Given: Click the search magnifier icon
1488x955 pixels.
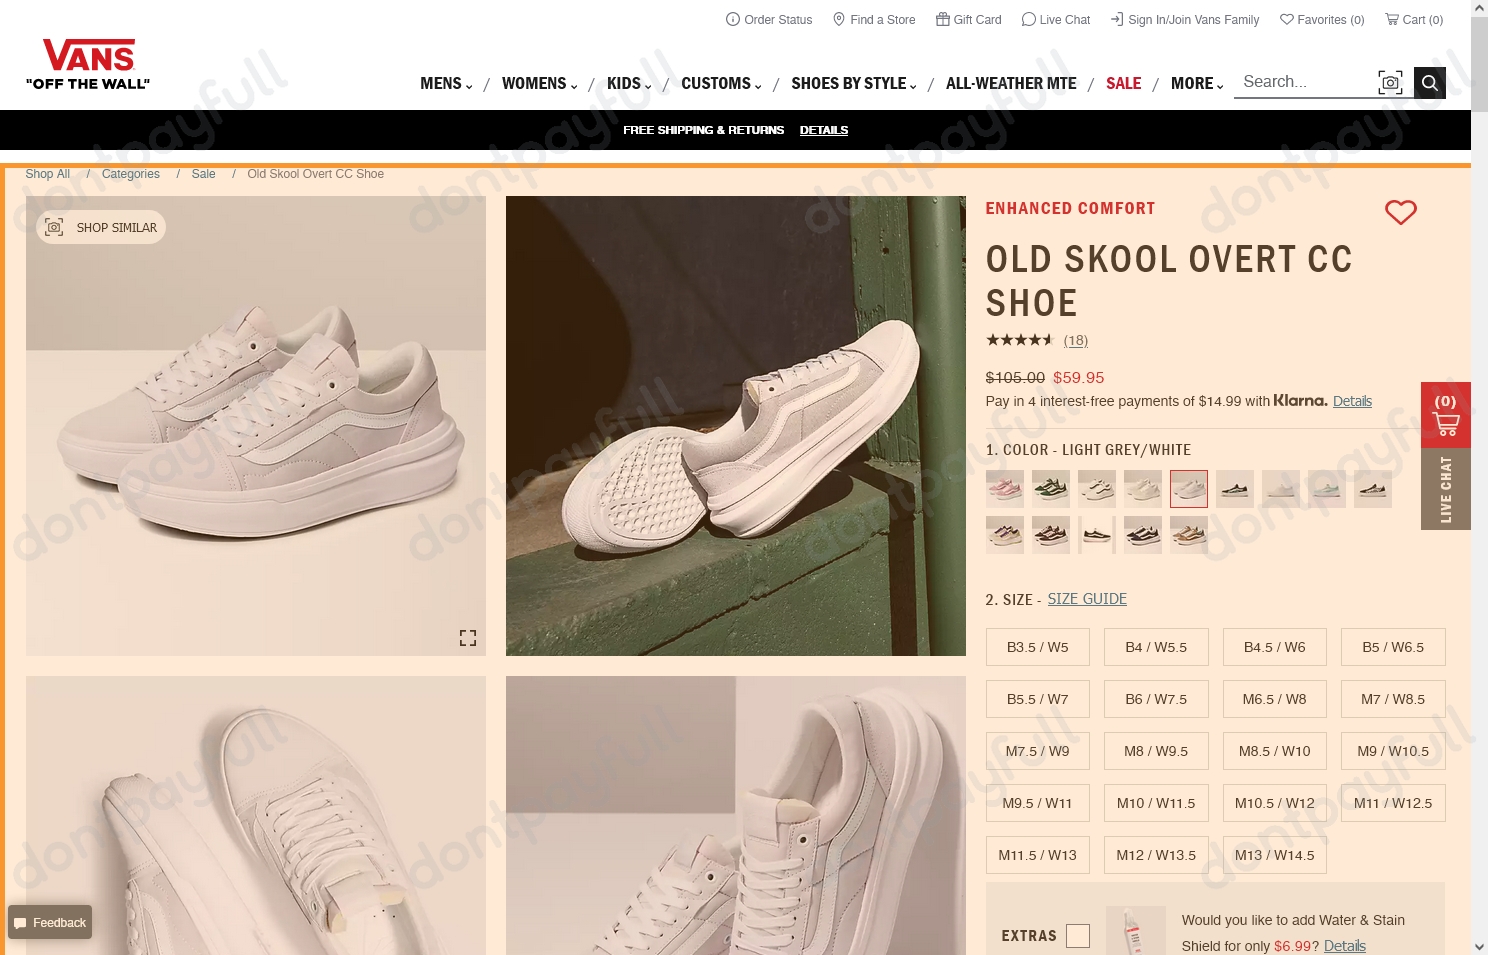Looking at the screenshot, I should pyautogui.click(x=1429, y=82).
